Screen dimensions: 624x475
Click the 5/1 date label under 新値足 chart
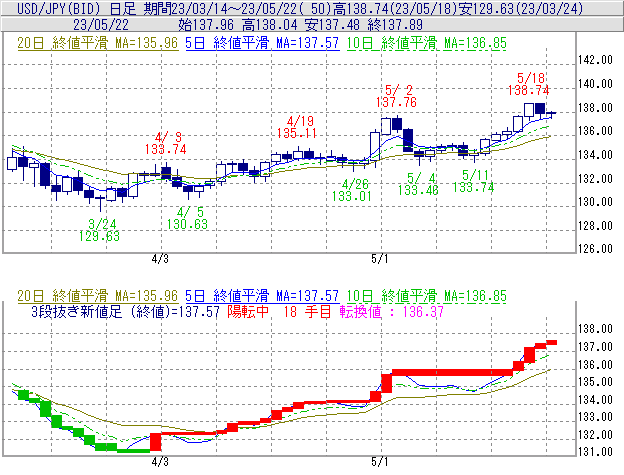click(380, 462)
